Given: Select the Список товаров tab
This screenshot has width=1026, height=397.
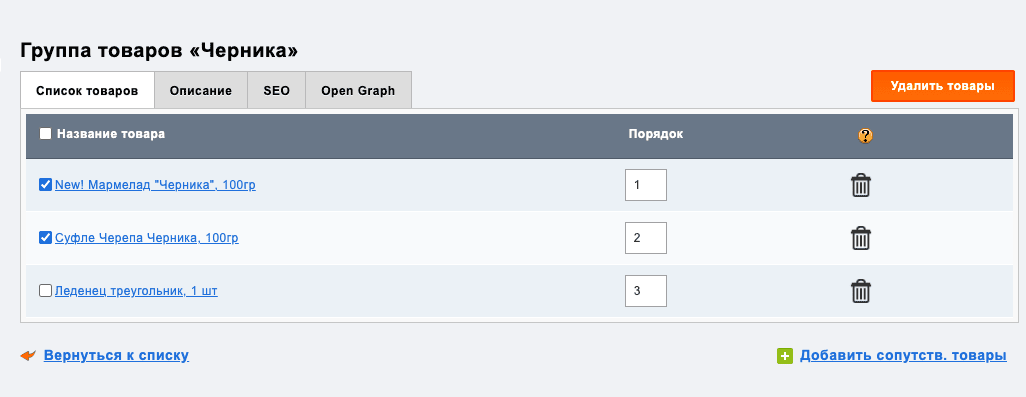Looking at the screenshot, I should point(87,90).
